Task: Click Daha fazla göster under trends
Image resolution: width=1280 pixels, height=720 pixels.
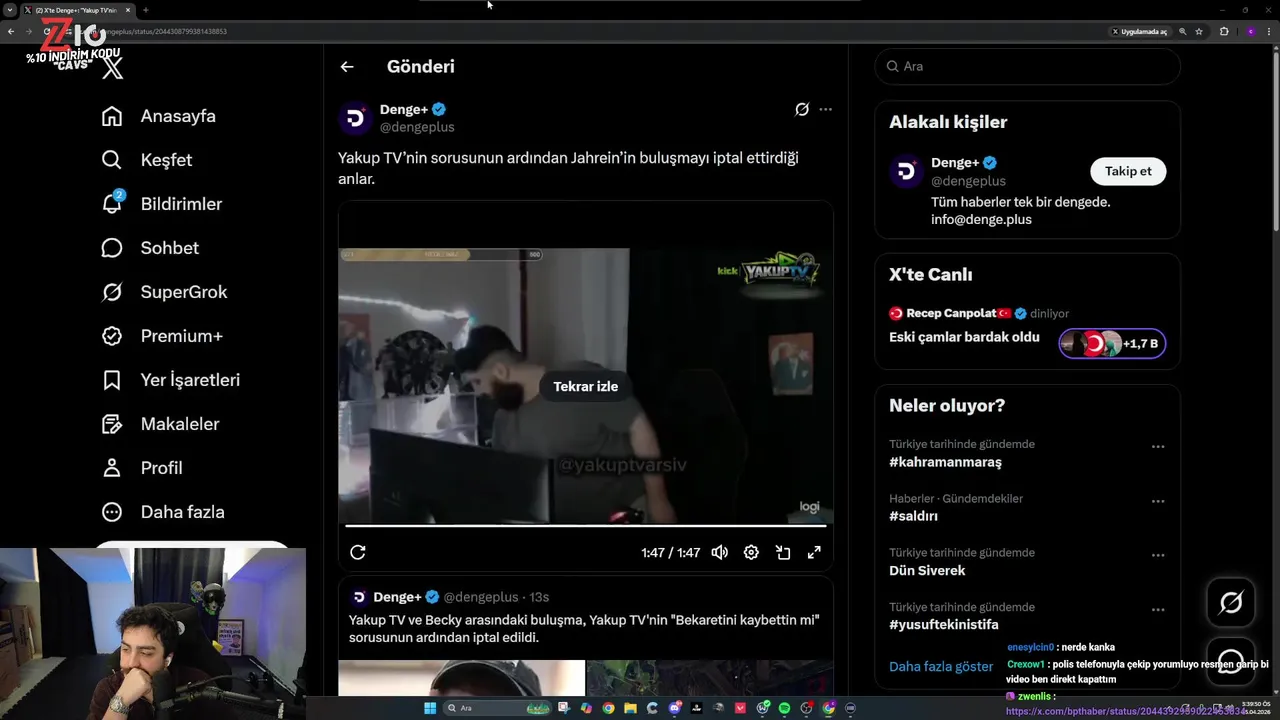Action: click(941, 667)
